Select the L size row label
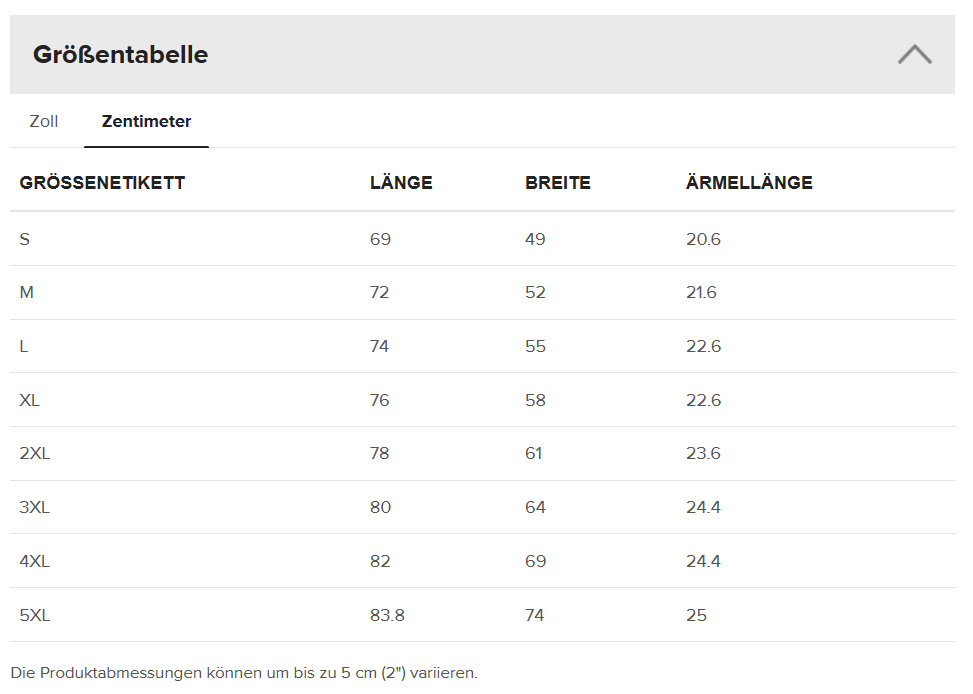Viewport: 973px width, 694px height. click(24, 347)
